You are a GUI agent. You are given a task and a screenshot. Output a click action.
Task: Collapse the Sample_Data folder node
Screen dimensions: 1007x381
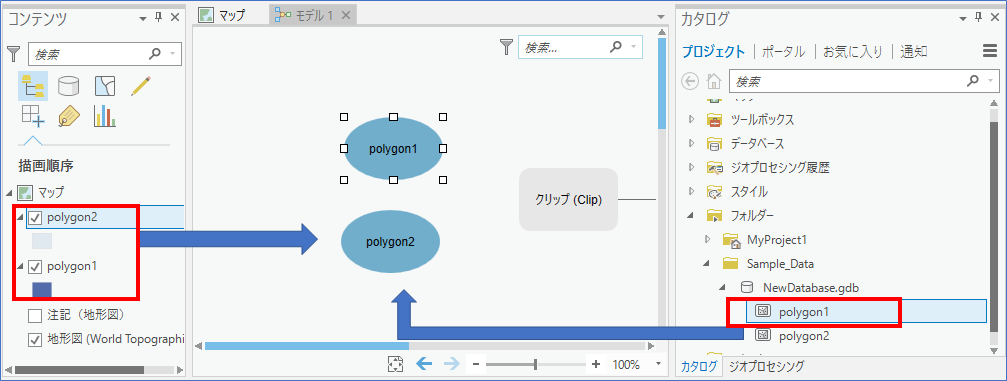pyautogui.click(x=707, y=263)
